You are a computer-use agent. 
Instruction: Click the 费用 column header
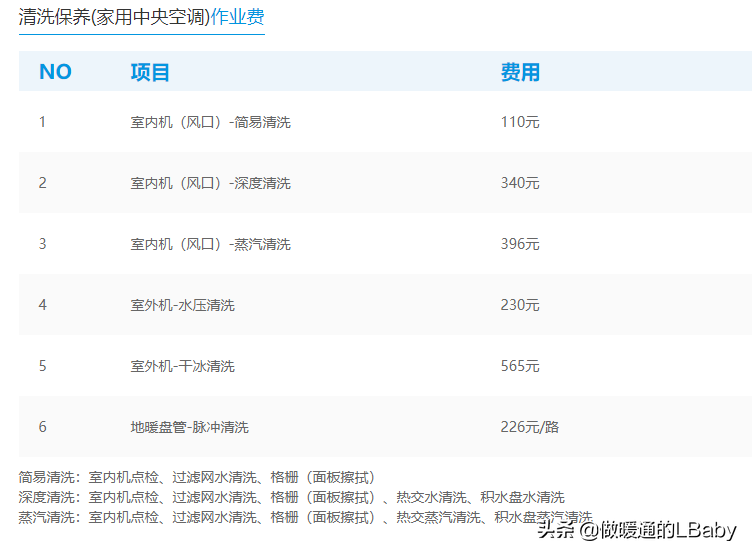pos(520,72)
